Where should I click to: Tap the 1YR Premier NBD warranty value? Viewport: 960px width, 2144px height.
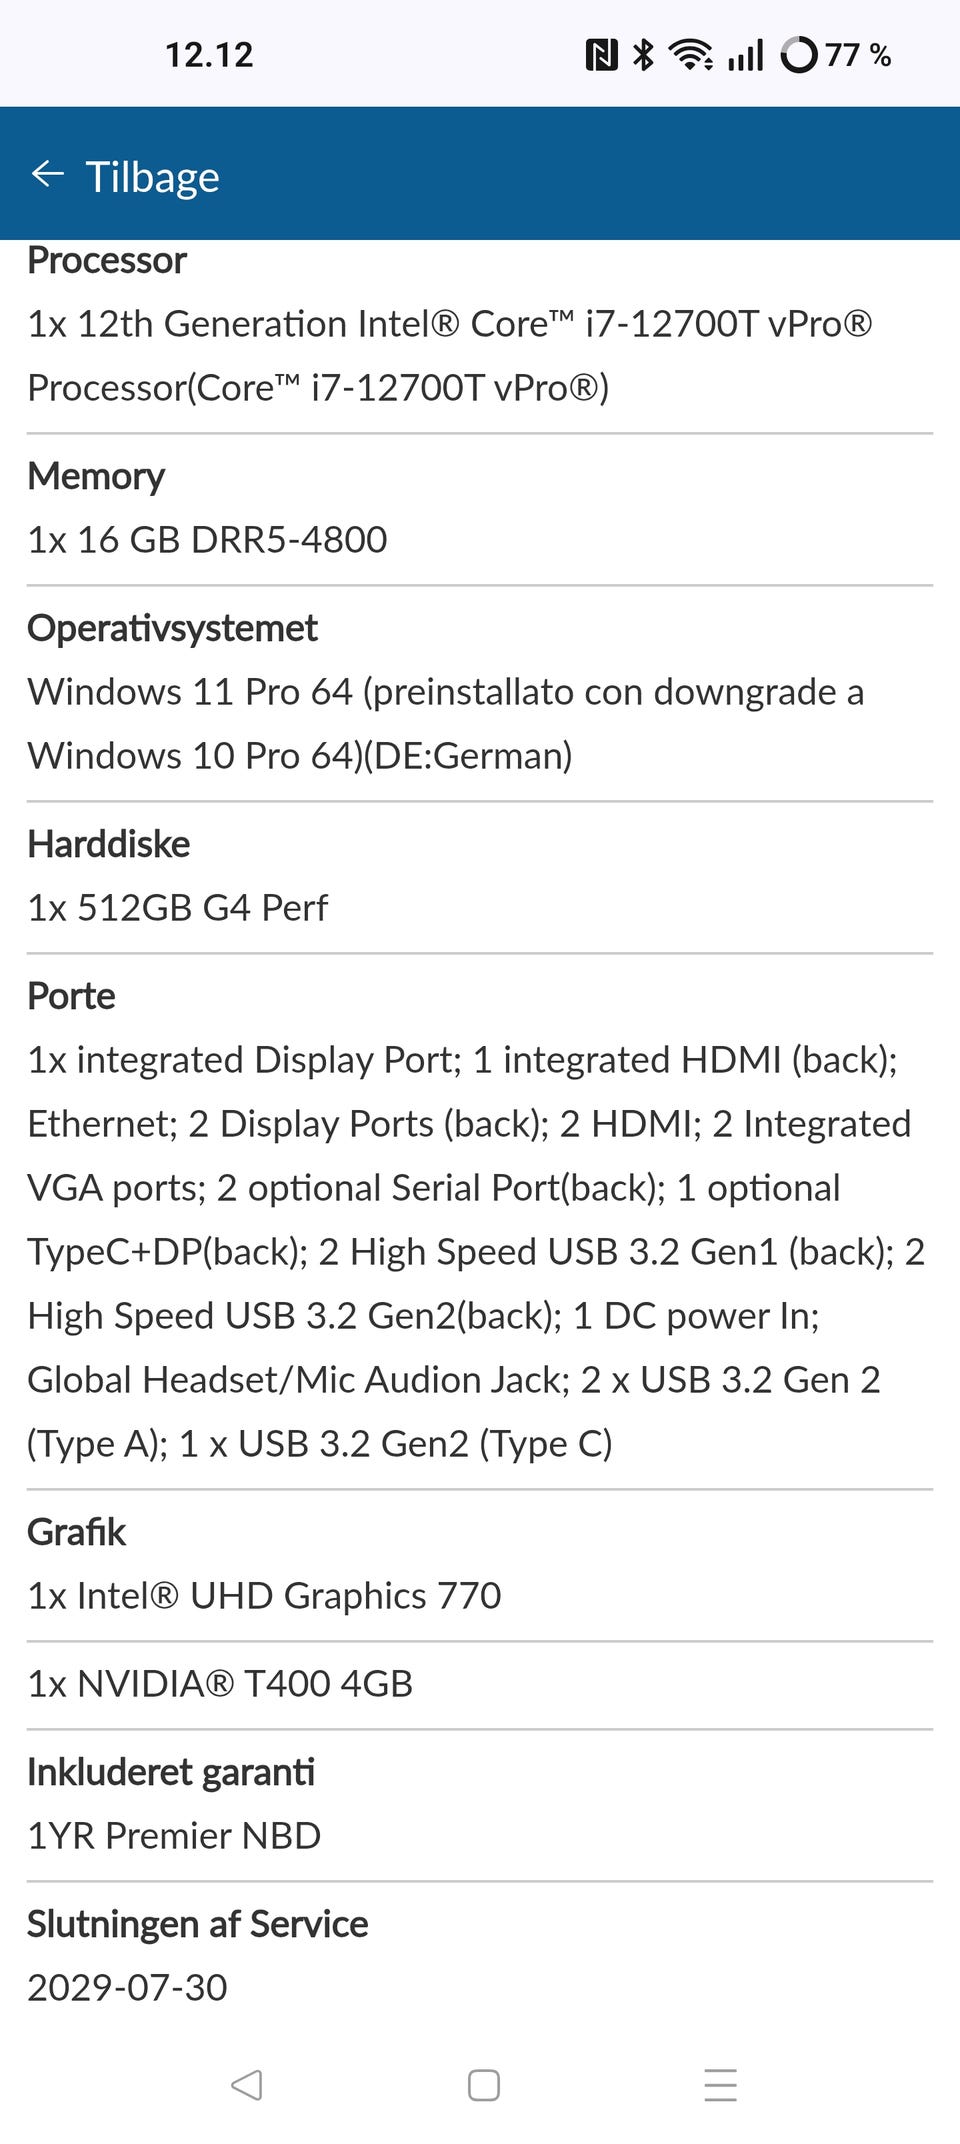click(174, 1836)
